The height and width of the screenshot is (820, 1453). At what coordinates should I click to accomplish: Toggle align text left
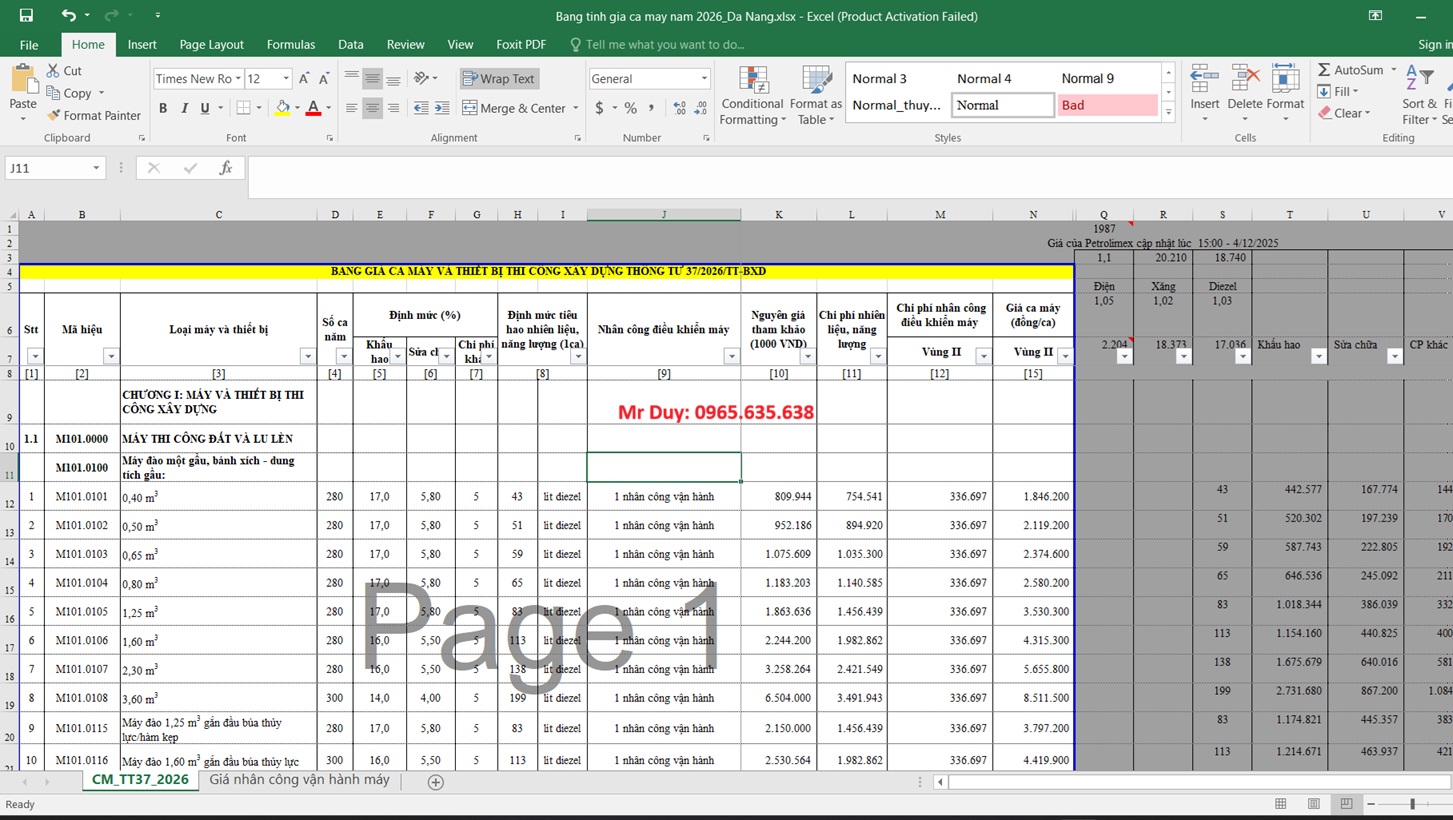(x=351, y=108)
